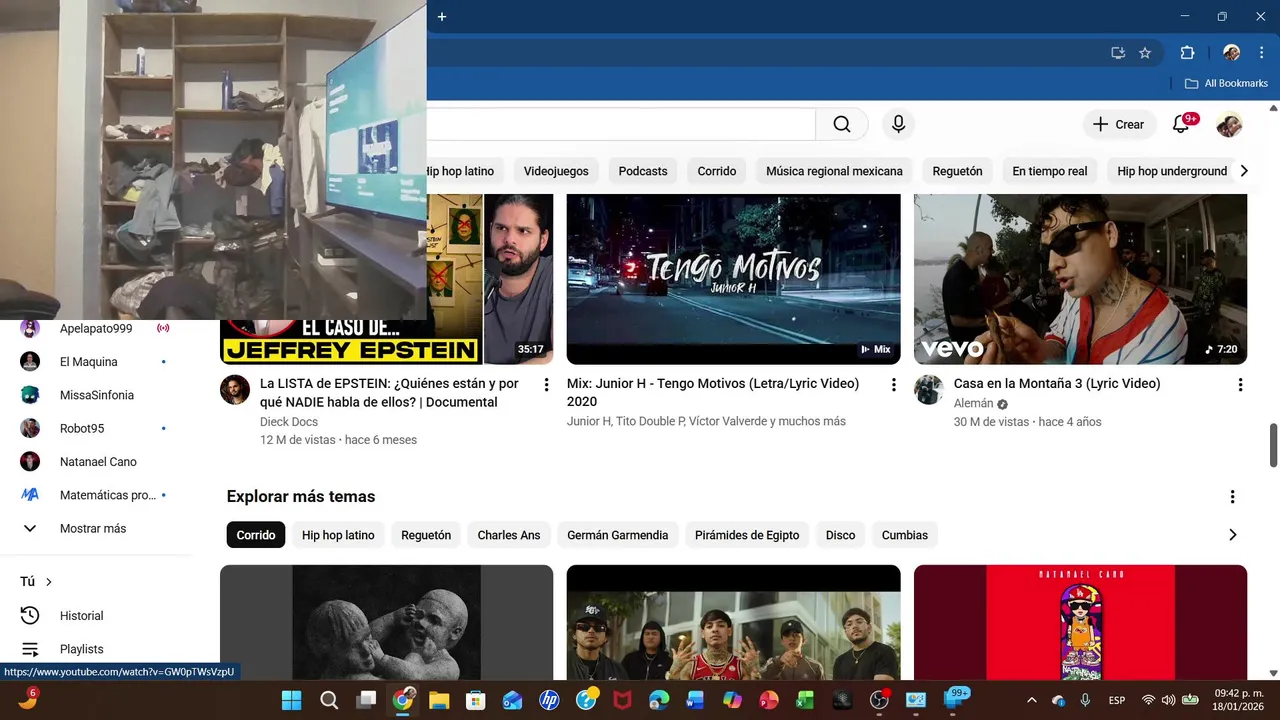Click the Dieck Docs channel avatar
The image size is (1280, 720).
(x=235, y=390)
